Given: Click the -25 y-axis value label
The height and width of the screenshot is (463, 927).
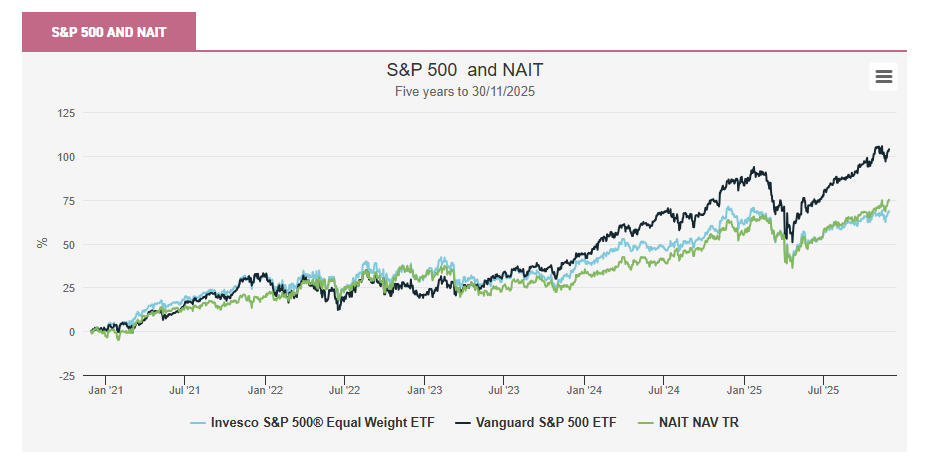Looking at the screenshot, I should tap(66, 376).
